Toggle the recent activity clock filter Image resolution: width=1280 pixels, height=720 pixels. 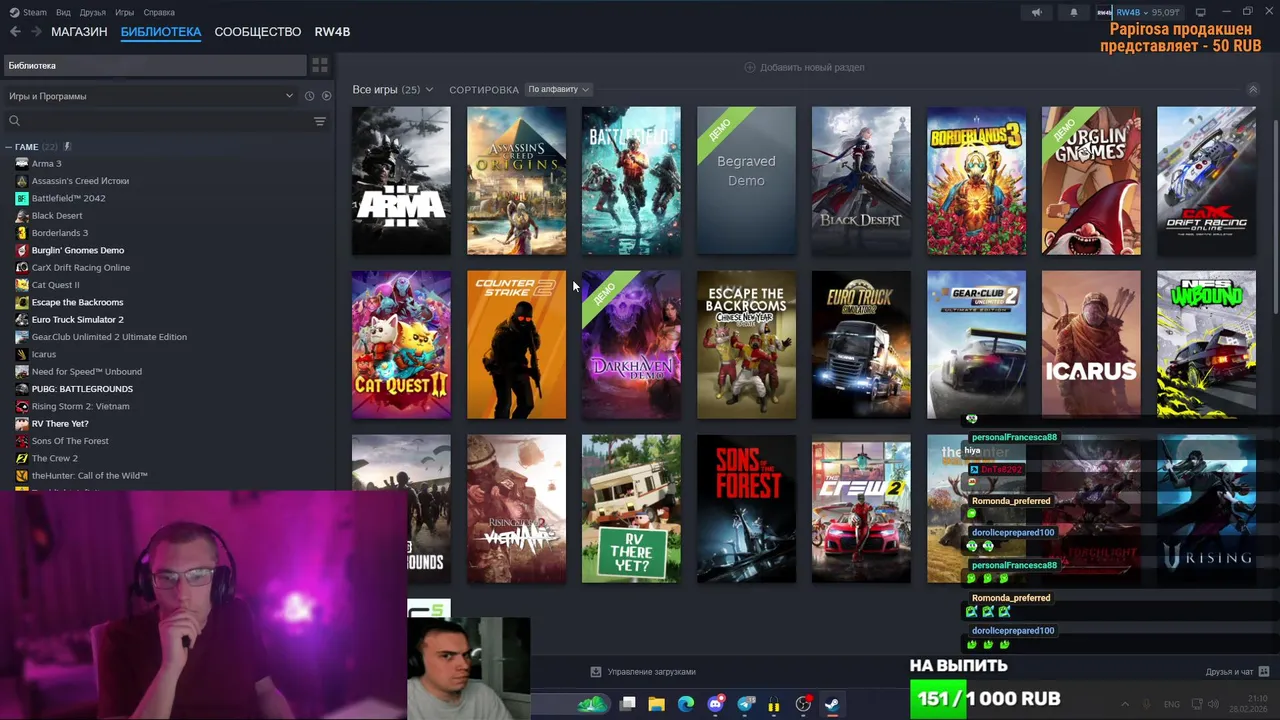[309, 96]
